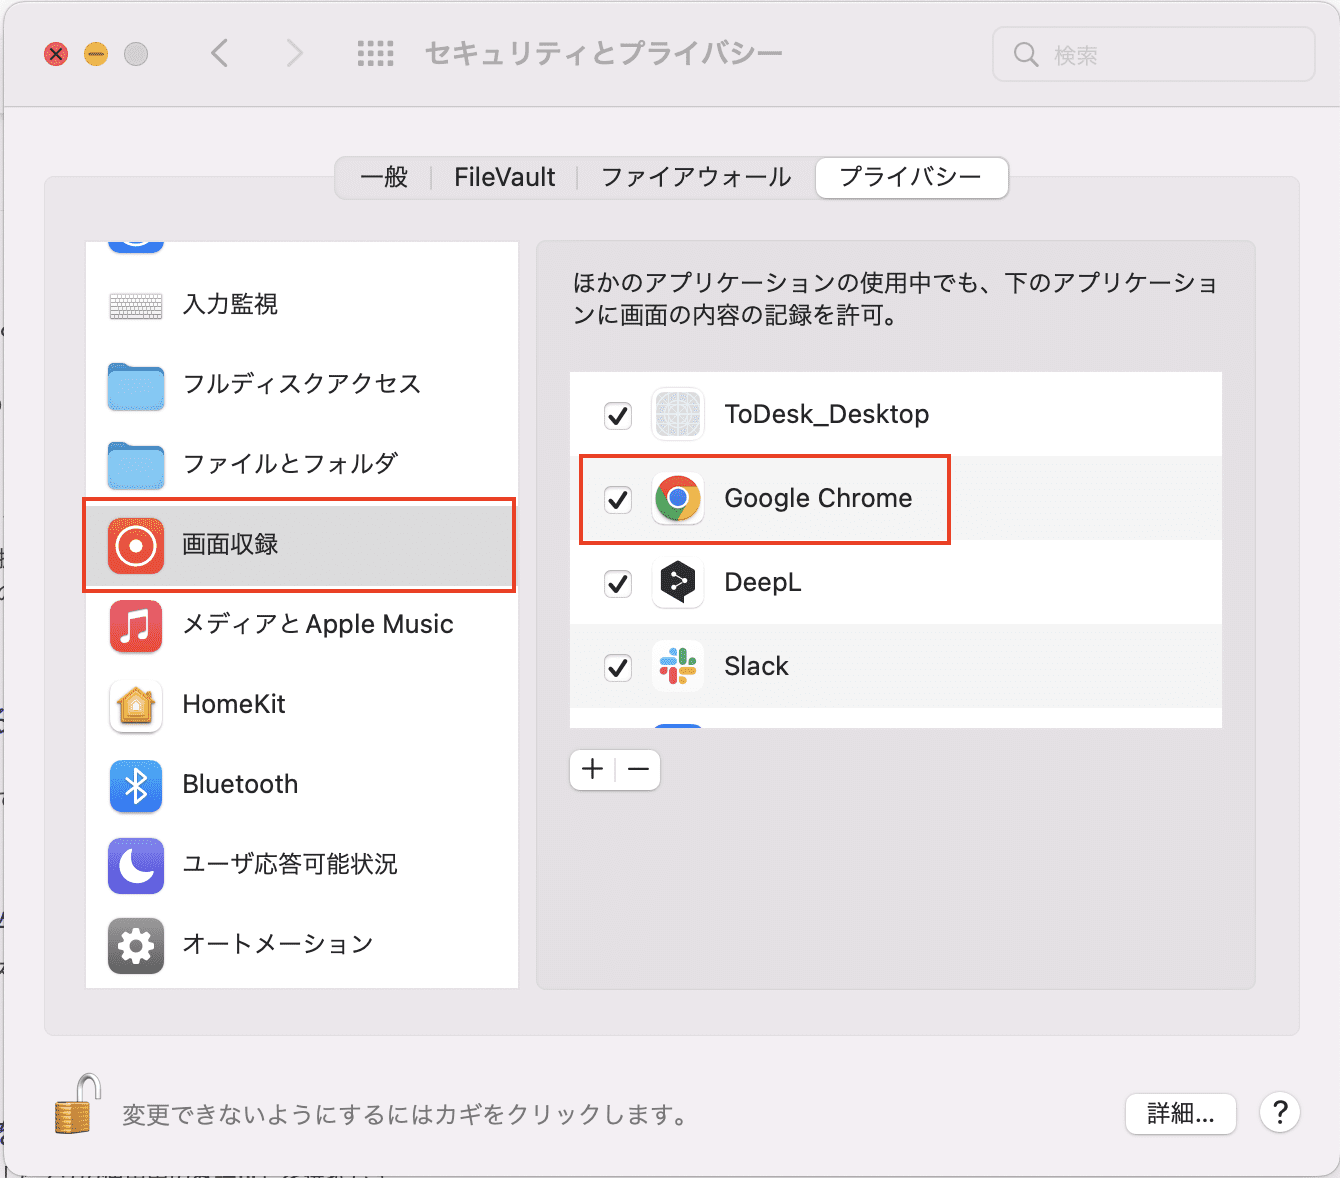Click the minus button to remove app
This screenshot has width=1340, height=1178.
638,769
